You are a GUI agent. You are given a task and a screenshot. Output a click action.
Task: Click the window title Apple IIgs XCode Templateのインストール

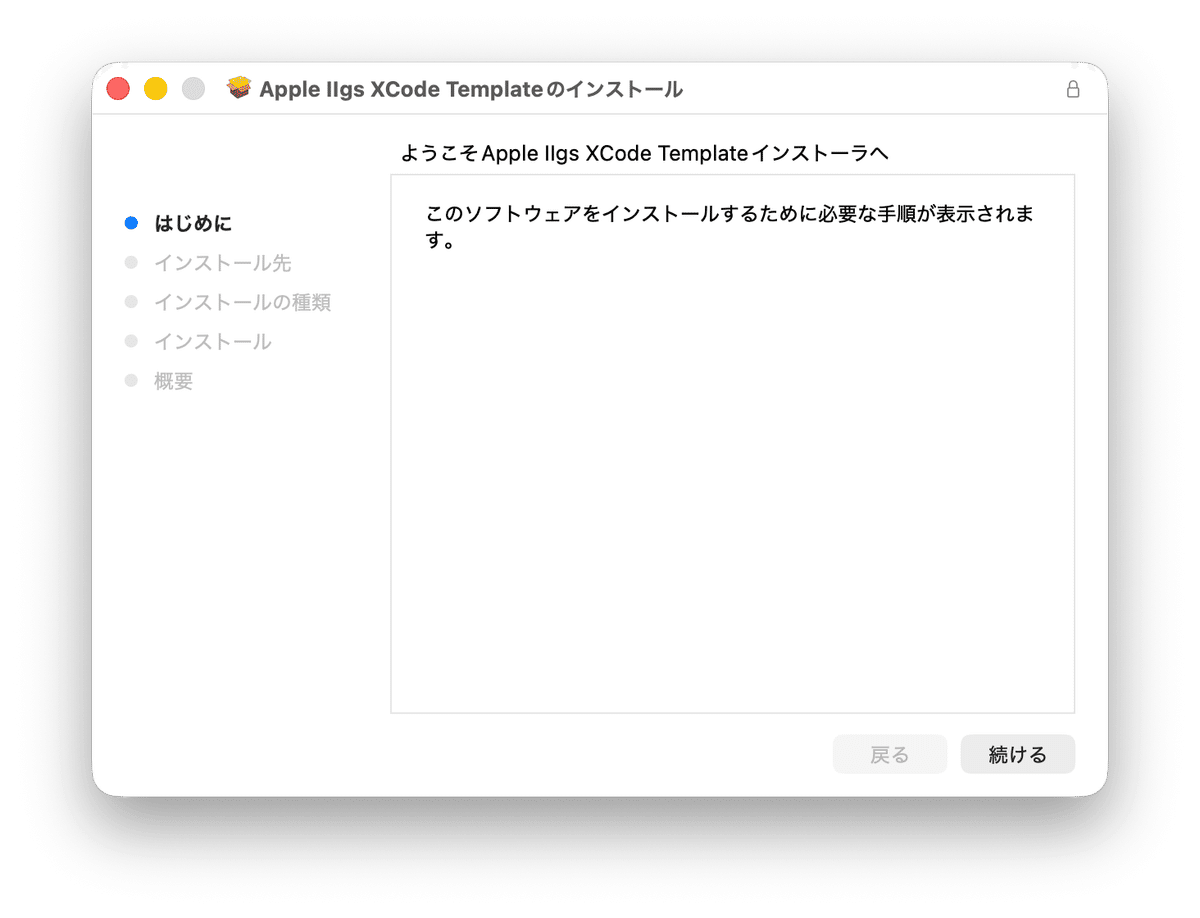pos(472,89)
